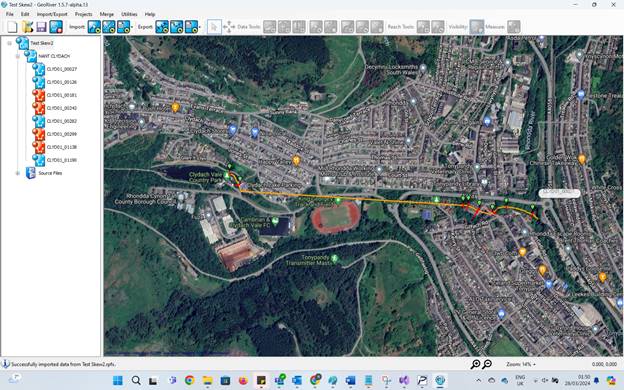
Task: Click the status bar information icon
Action: click(6, 364)
